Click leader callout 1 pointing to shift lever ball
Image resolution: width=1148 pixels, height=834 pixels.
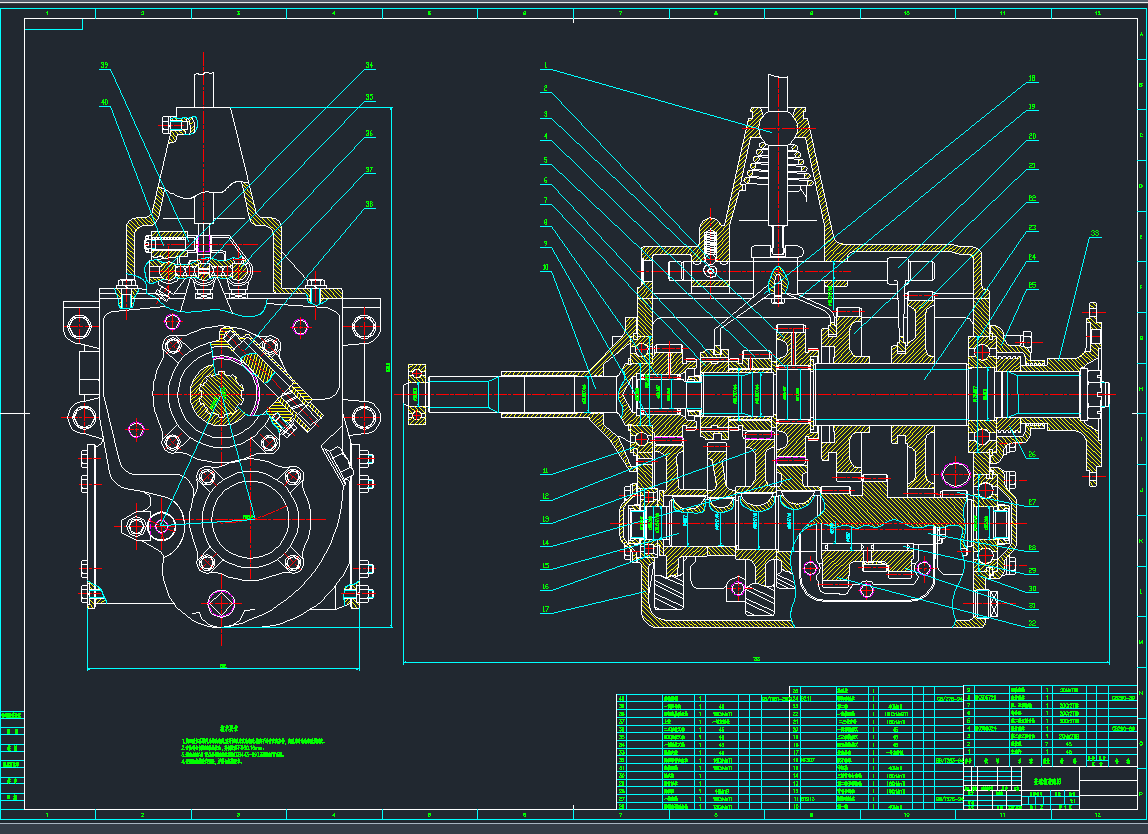tap(545, 66)
